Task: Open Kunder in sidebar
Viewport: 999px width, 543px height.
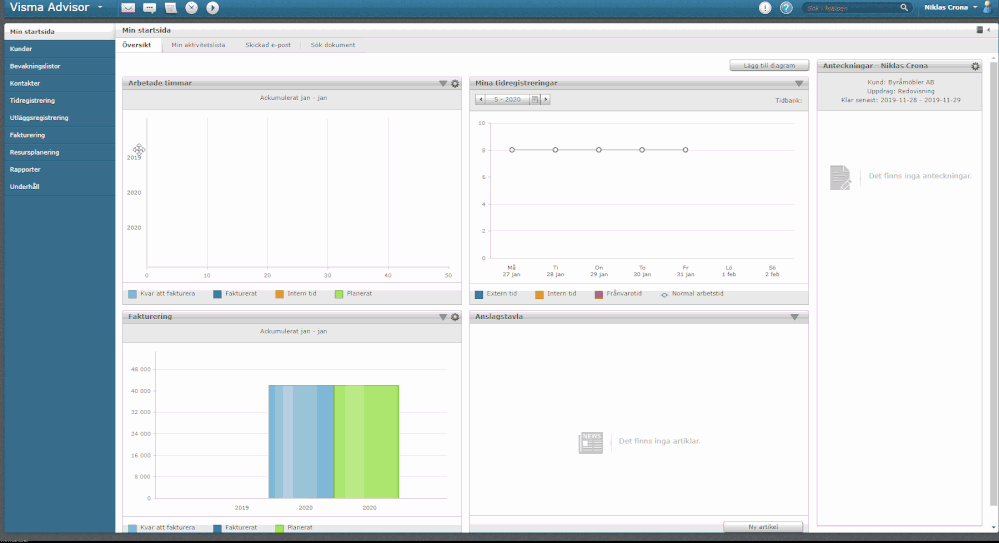Action: pyautogui.click(x=59, y=48)
